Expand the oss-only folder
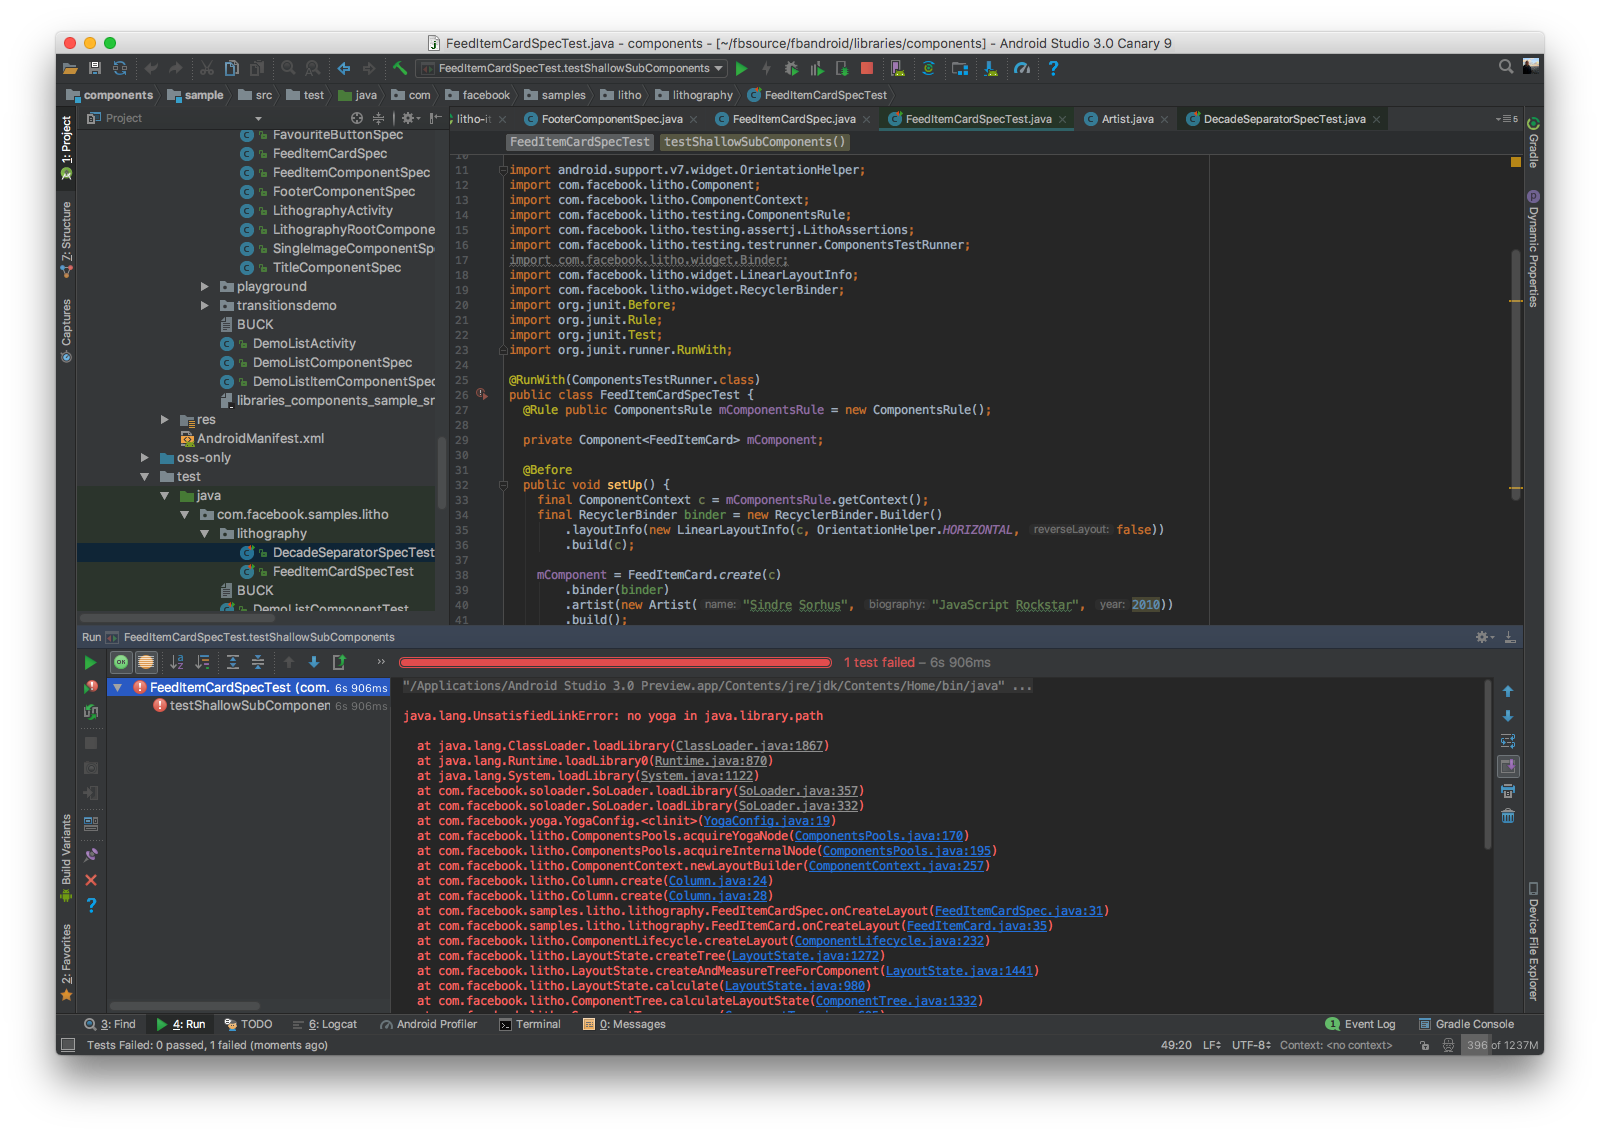This screenshot has height=1135, width=1600. click(x=145, y=457)
